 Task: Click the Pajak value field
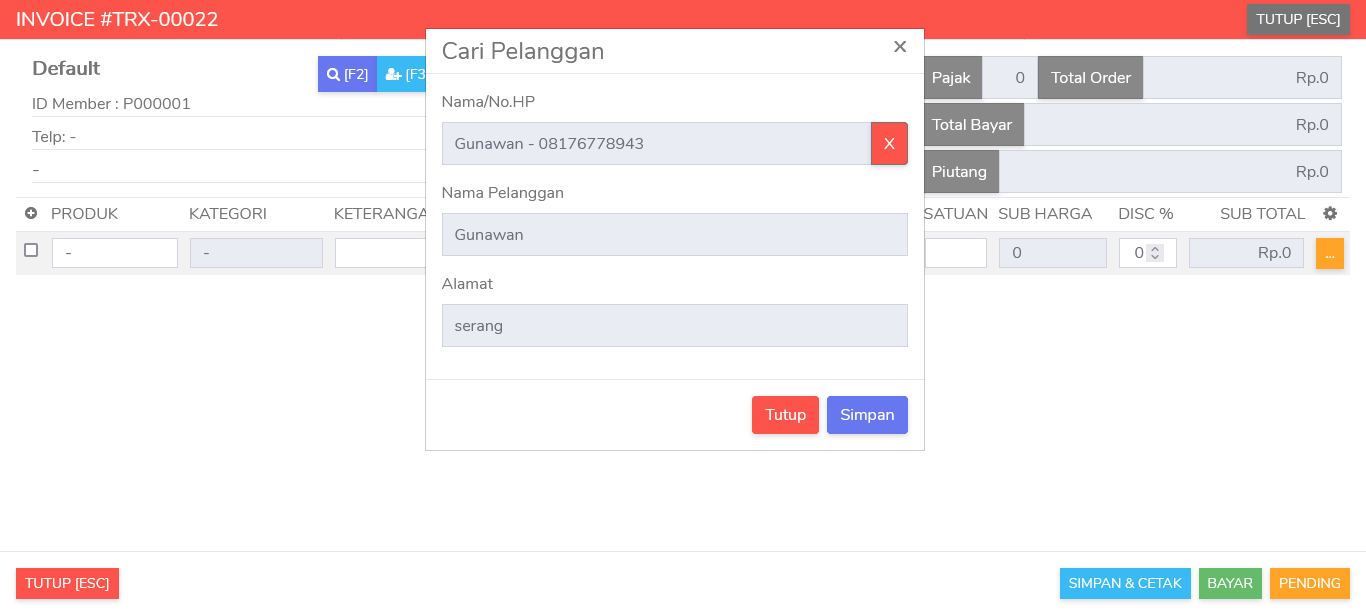click(1010, 78)
